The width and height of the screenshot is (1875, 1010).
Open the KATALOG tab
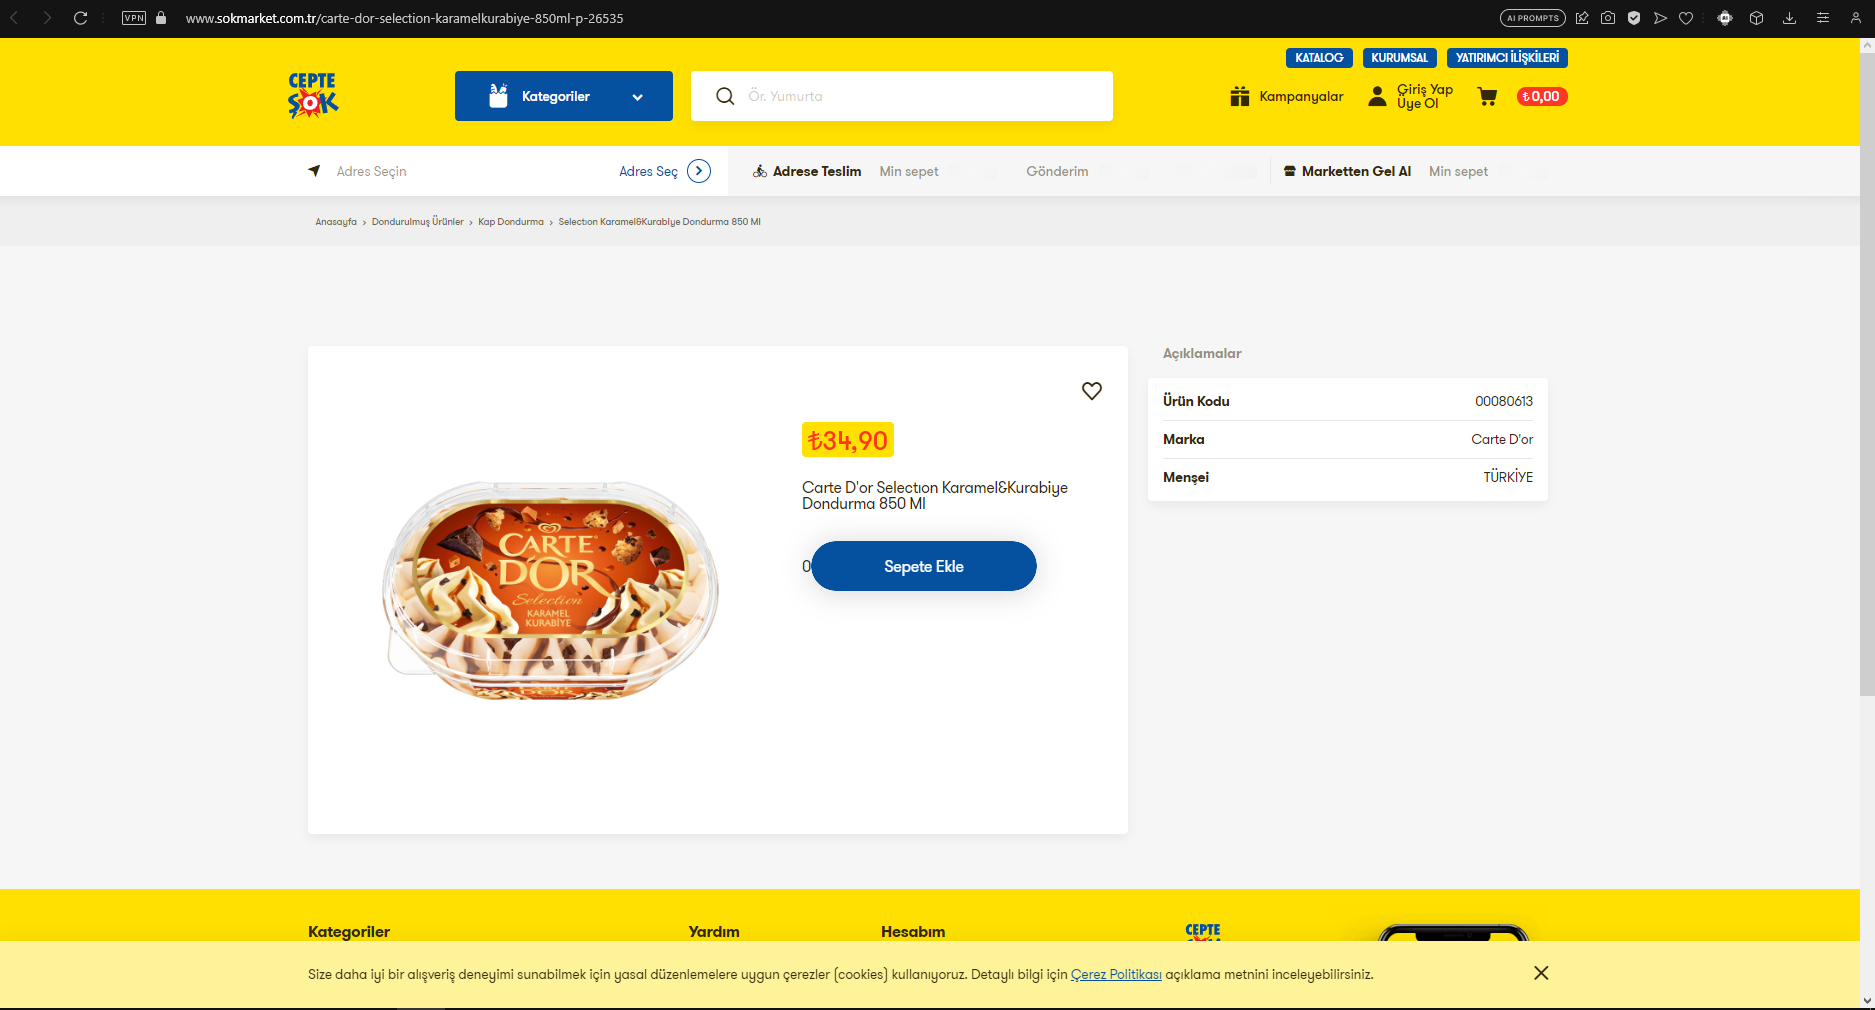pyautogui.click(x=1319, y=58)
